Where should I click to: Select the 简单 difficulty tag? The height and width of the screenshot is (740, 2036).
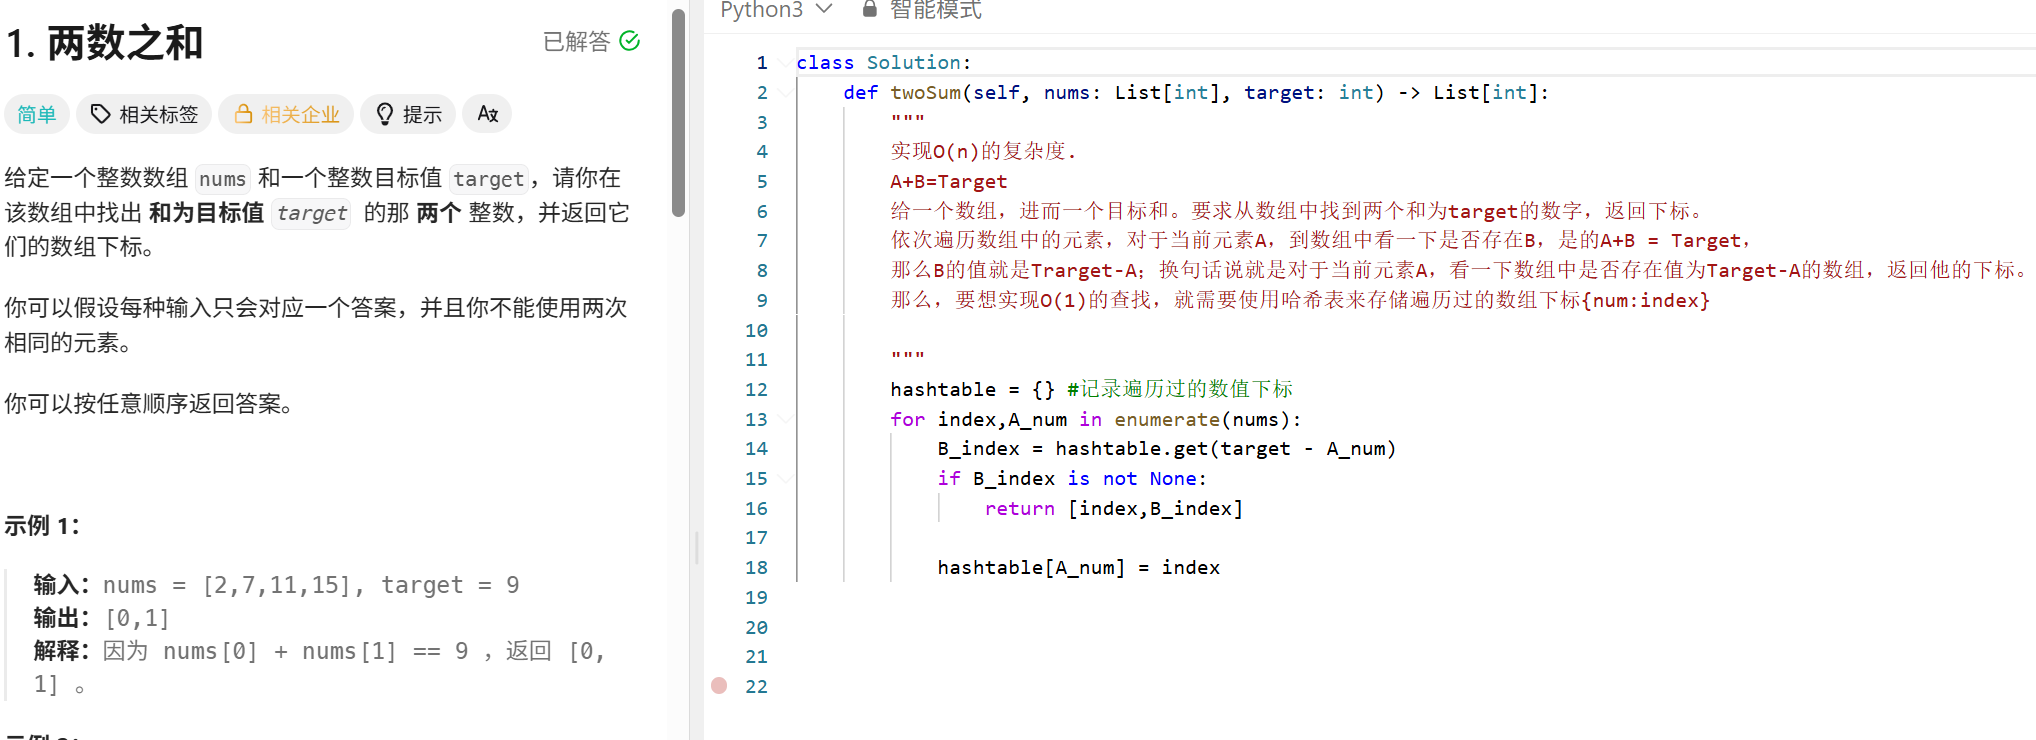pos(37,114)
